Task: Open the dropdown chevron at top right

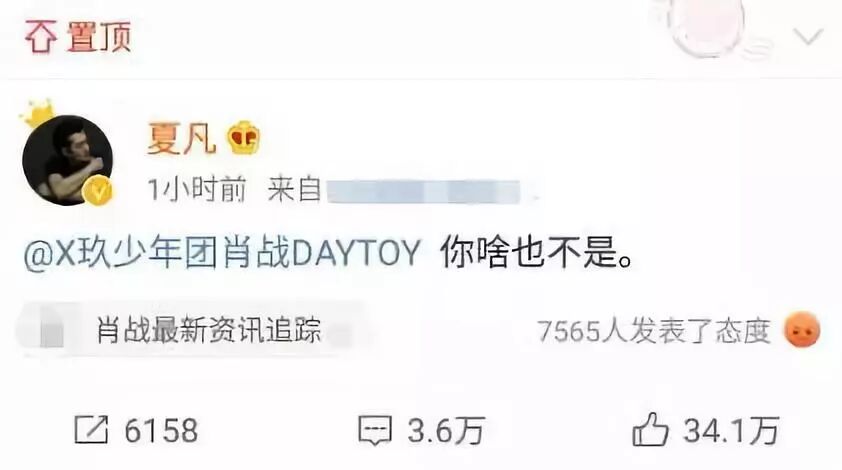Action: point(808,38)
